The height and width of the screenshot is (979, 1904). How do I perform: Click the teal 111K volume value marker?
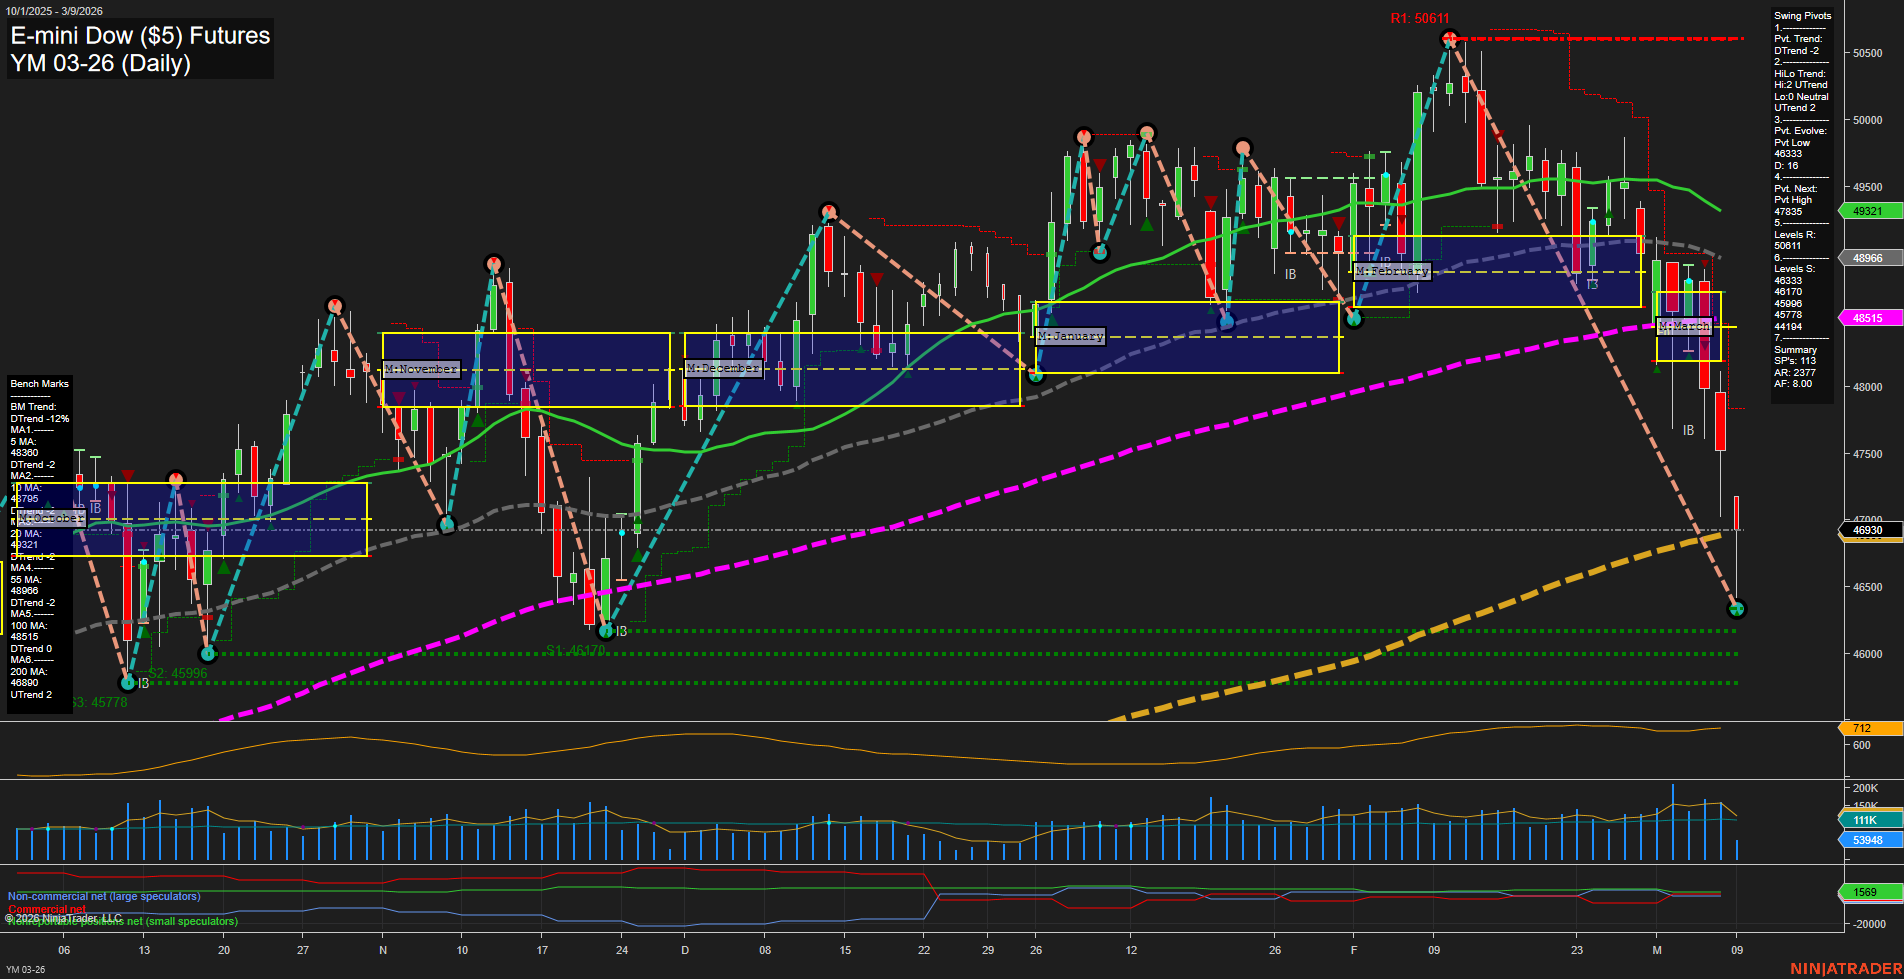pyautogui.click(x=1864, y=820)
